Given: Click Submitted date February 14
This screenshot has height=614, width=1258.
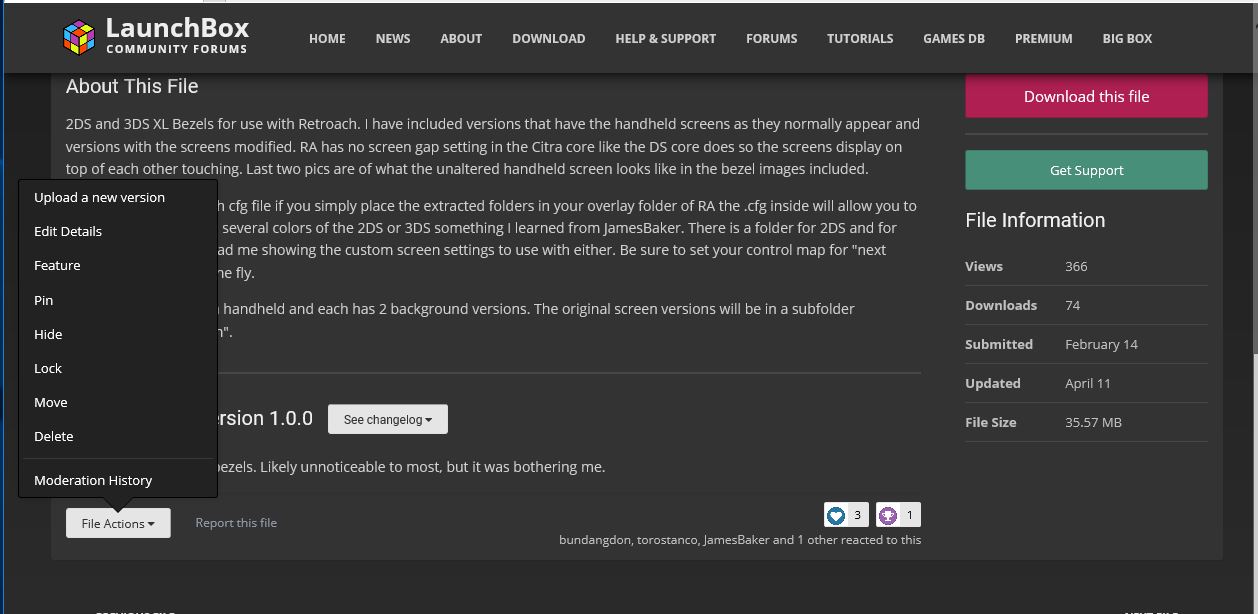Looking at the screenshot, I should [x=1101, y=344].
